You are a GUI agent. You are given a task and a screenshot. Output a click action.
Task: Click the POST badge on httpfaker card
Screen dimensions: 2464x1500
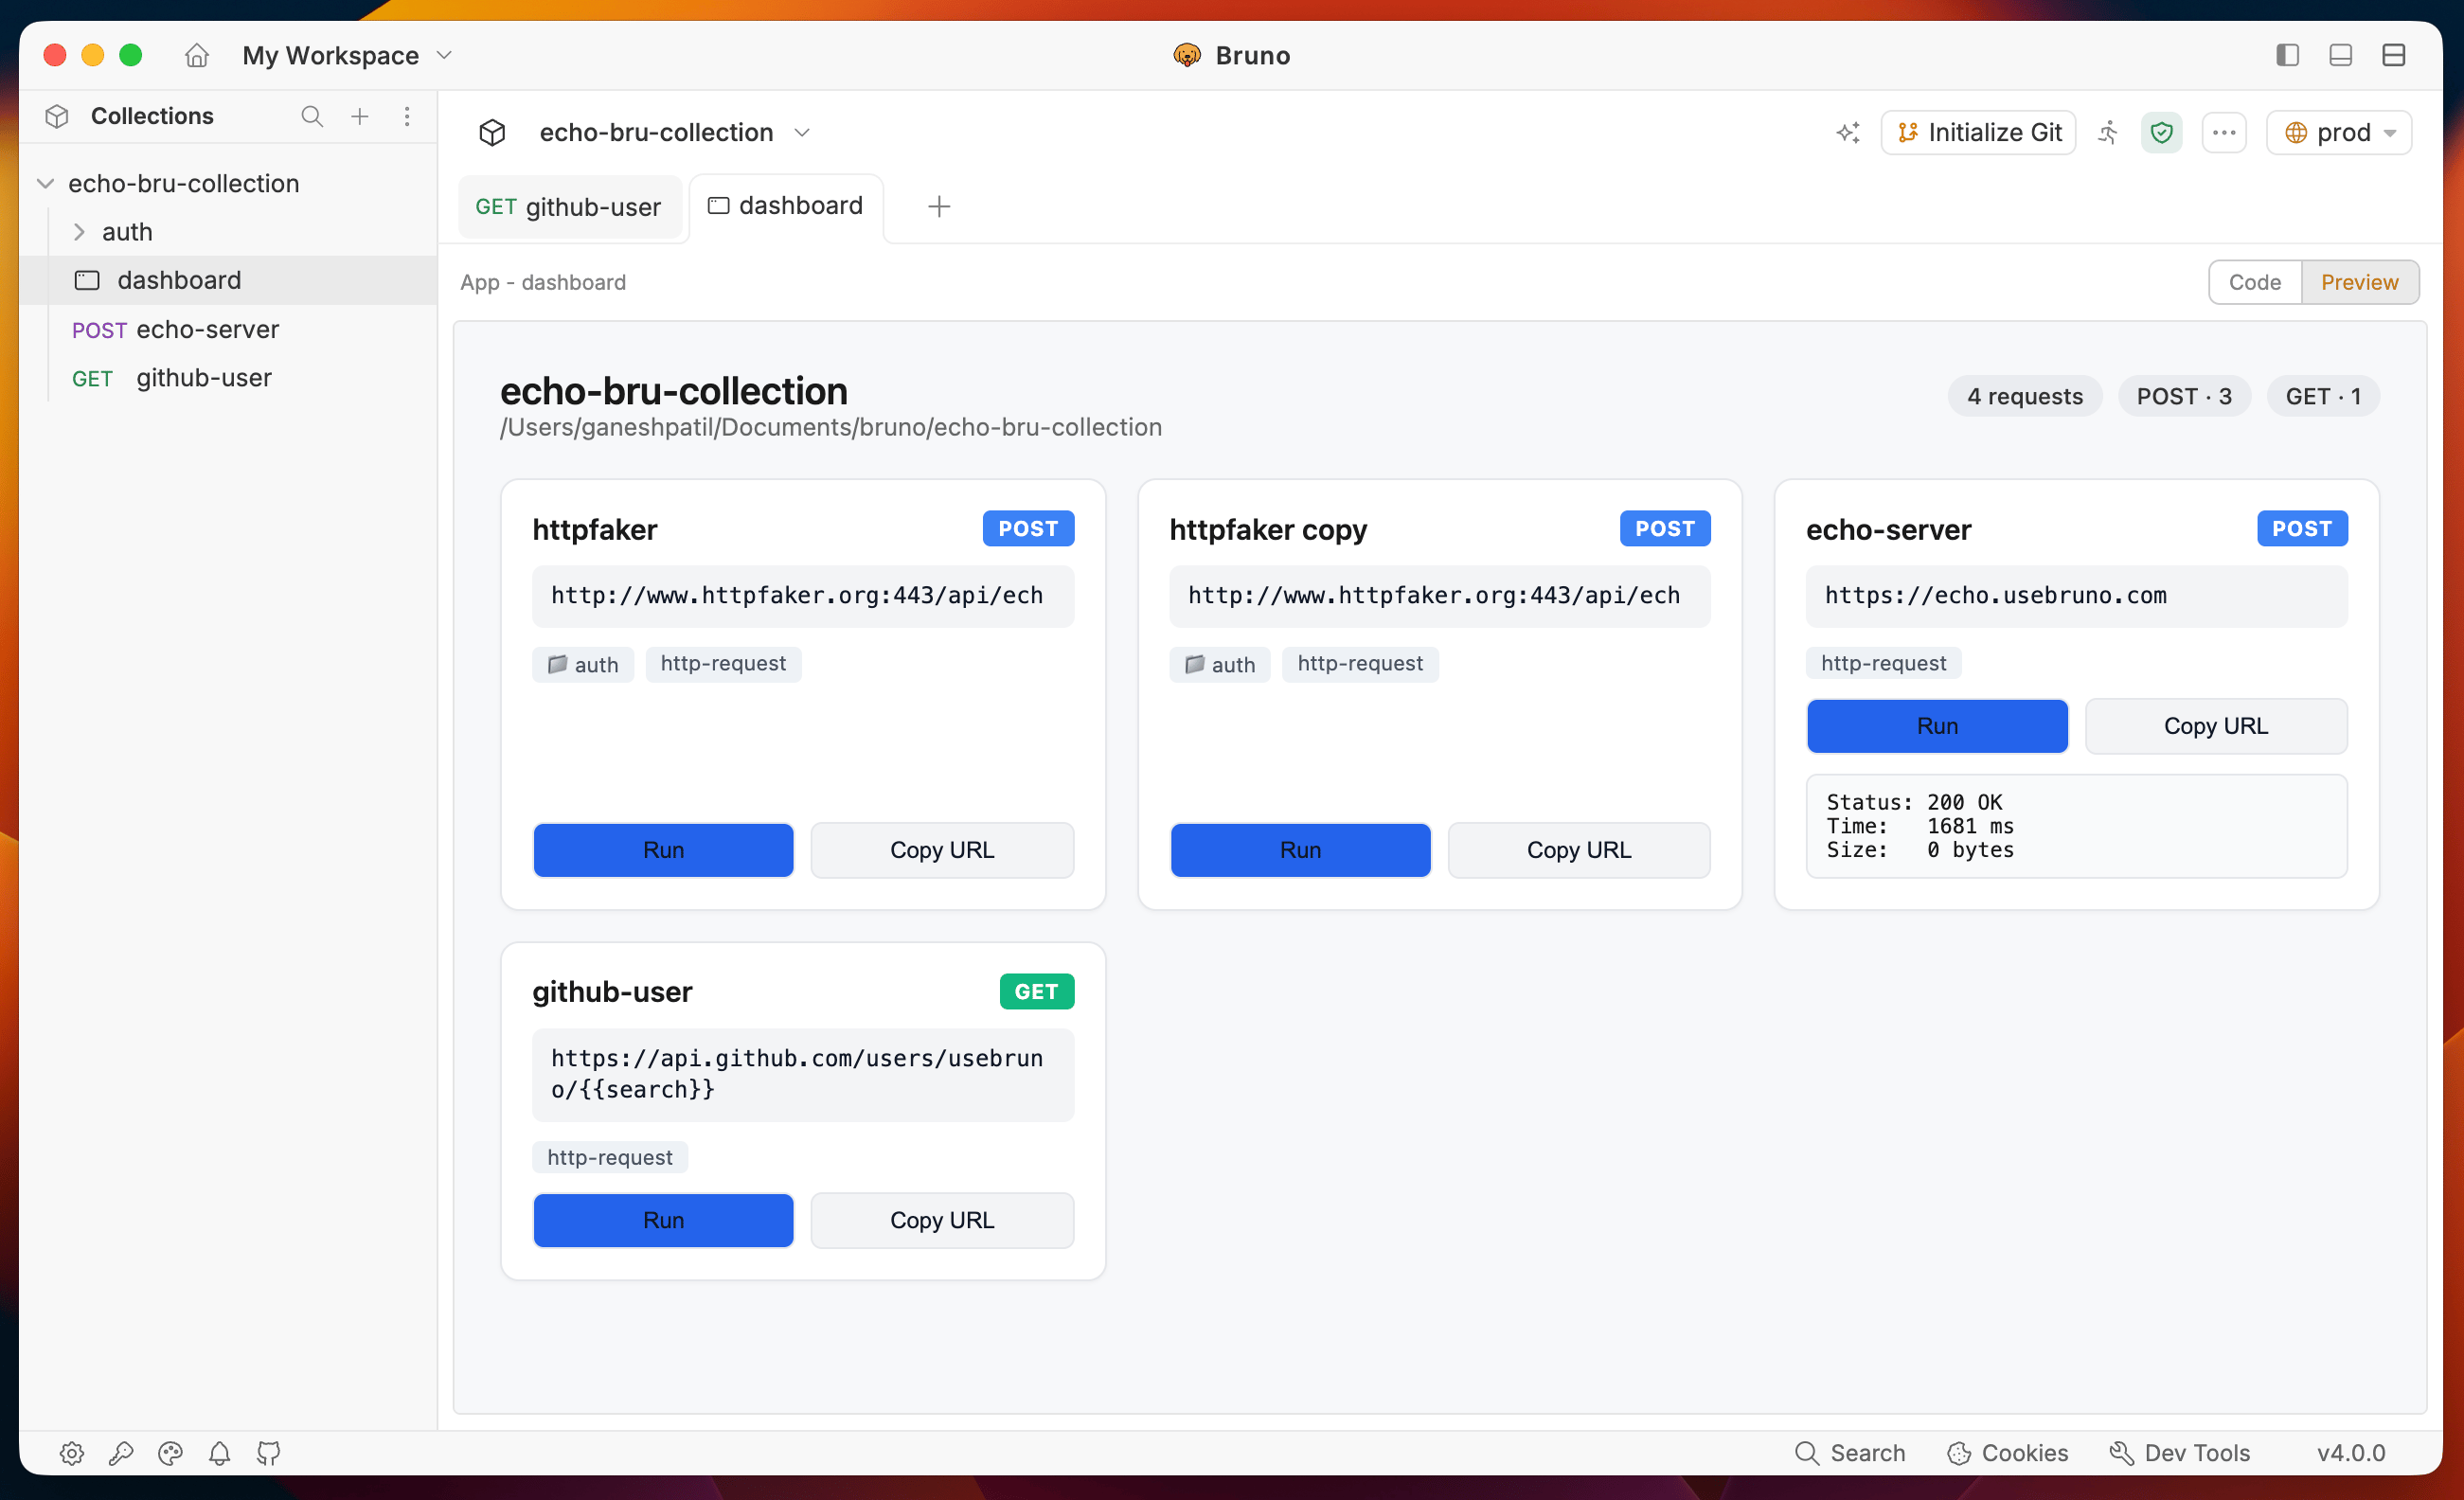click(x=1028, y=528)
